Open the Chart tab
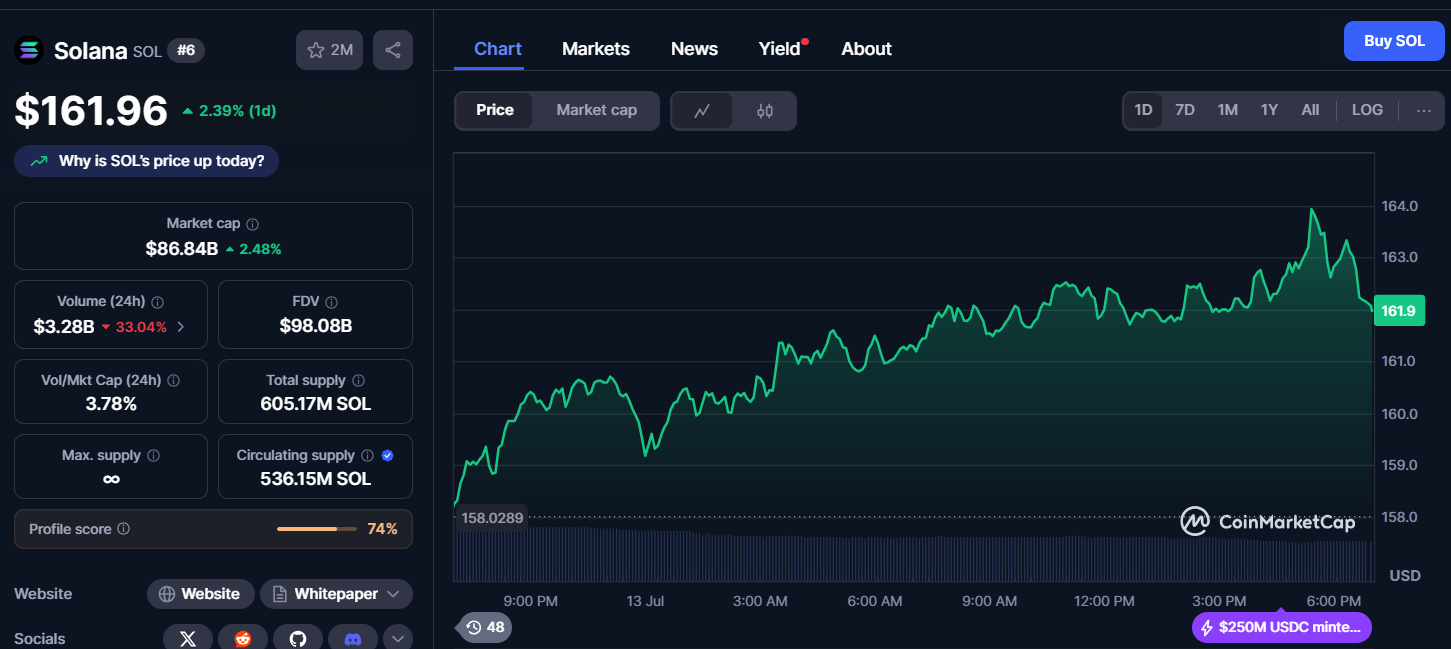The image size is (1451, 649). pyautogui.click(x=498, y=49)
